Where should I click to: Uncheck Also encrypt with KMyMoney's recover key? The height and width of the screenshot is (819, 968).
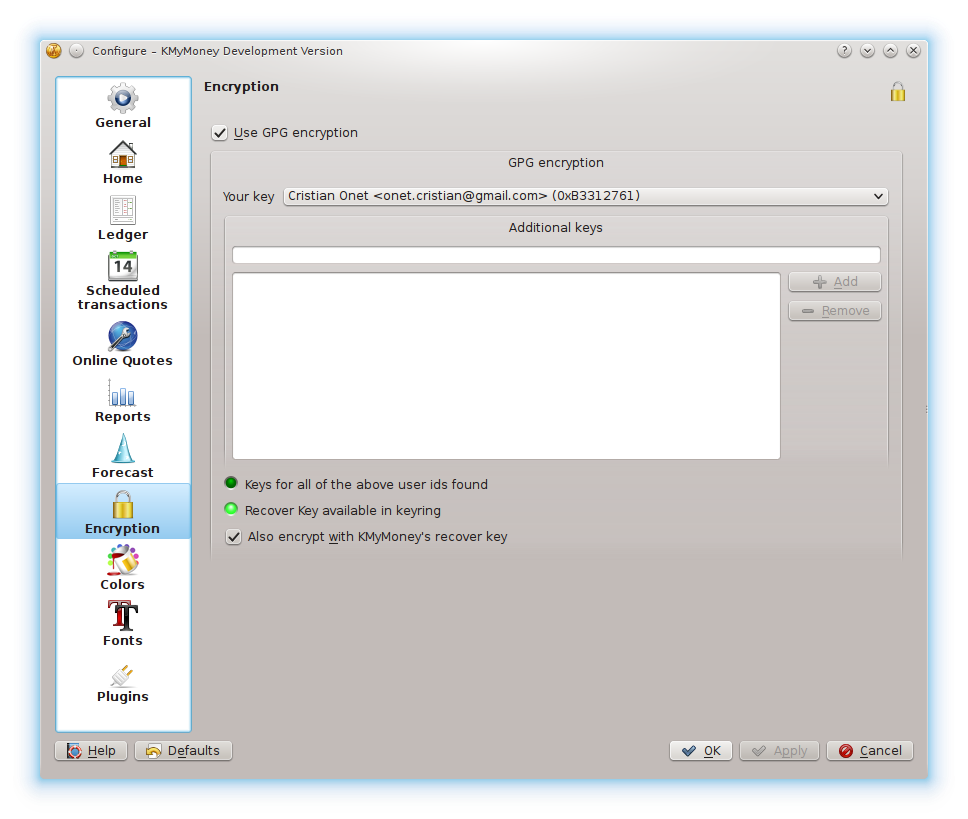234,537
